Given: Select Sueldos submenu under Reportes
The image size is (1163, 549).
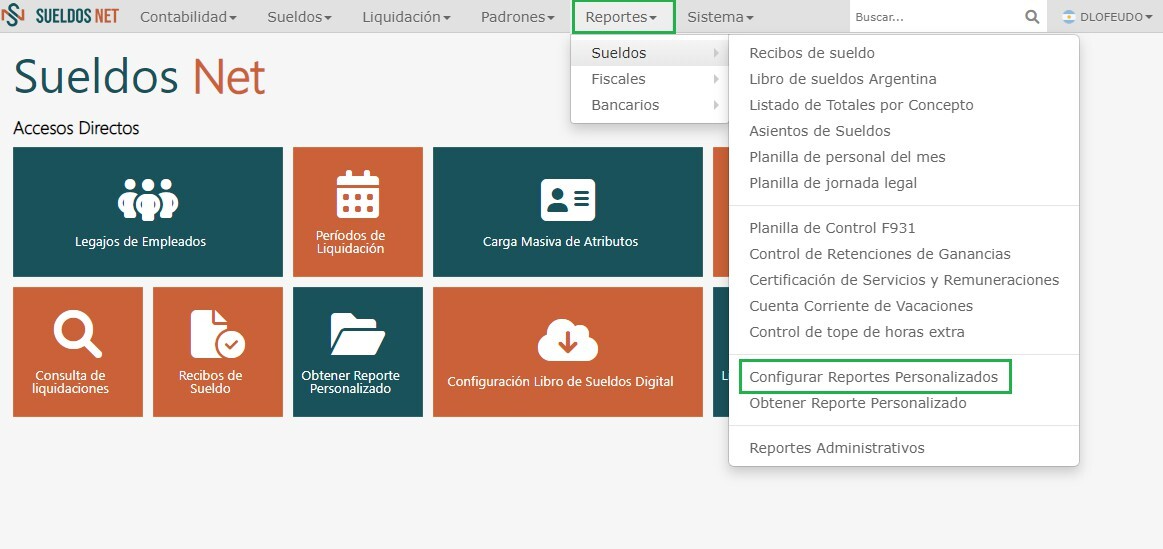Looking at the screenshot, I should (650, 53).
